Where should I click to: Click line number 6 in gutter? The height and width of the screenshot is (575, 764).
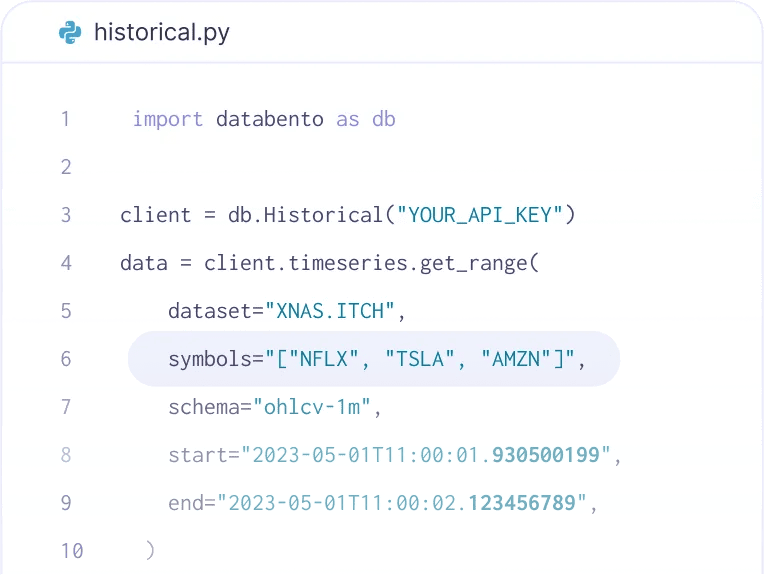pyautogui.click(x=66, y=359)
